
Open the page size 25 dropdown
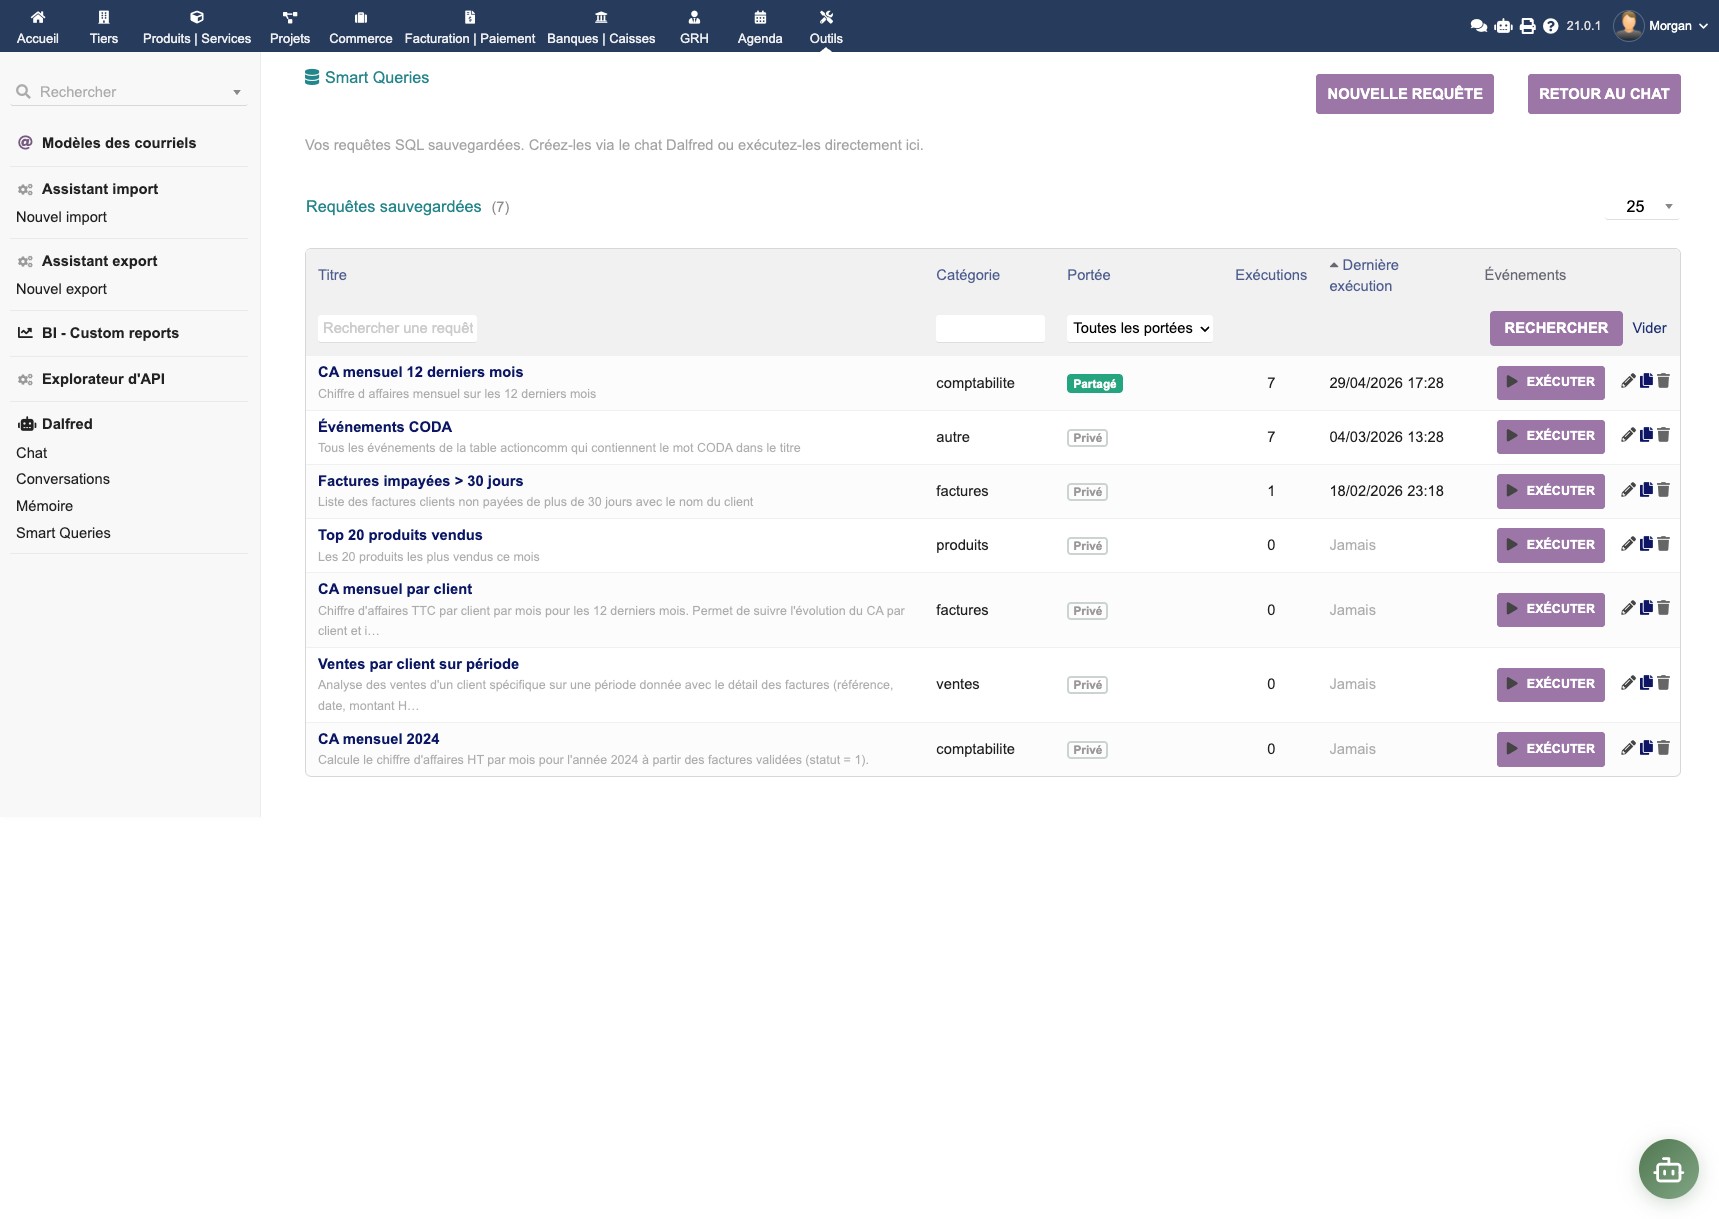click(x=1642, y=207)
